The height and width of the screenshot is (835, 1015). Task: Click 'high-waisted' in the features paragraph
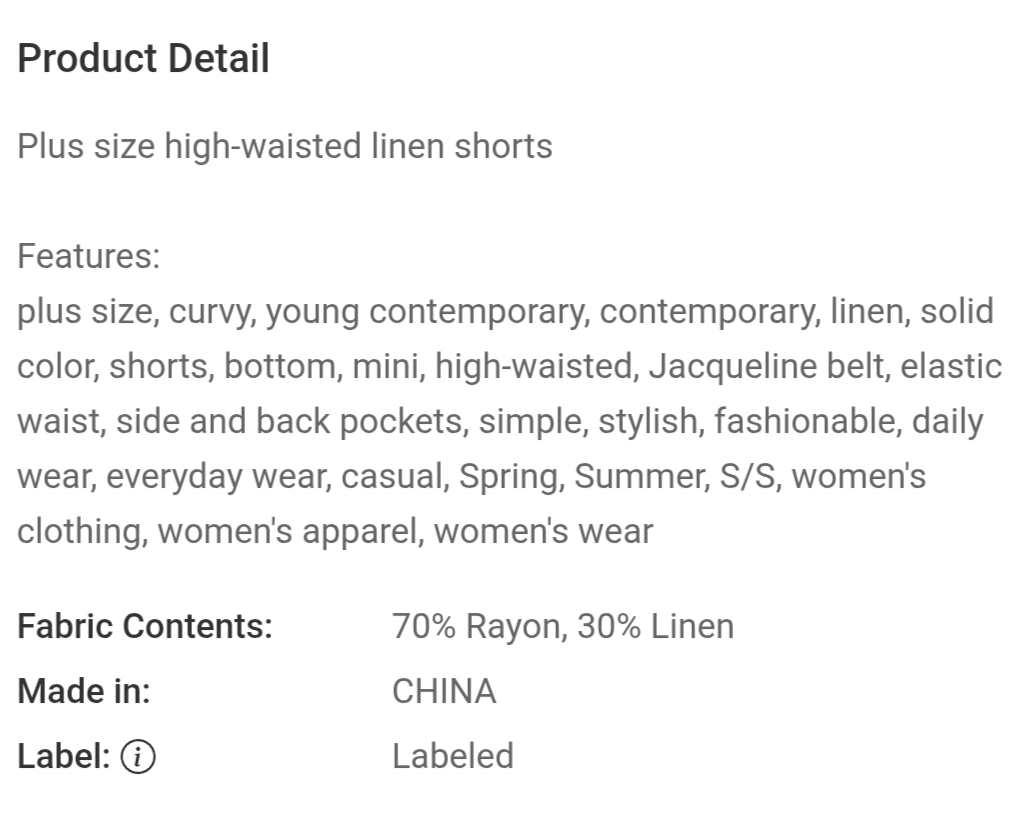pos(534,366)
